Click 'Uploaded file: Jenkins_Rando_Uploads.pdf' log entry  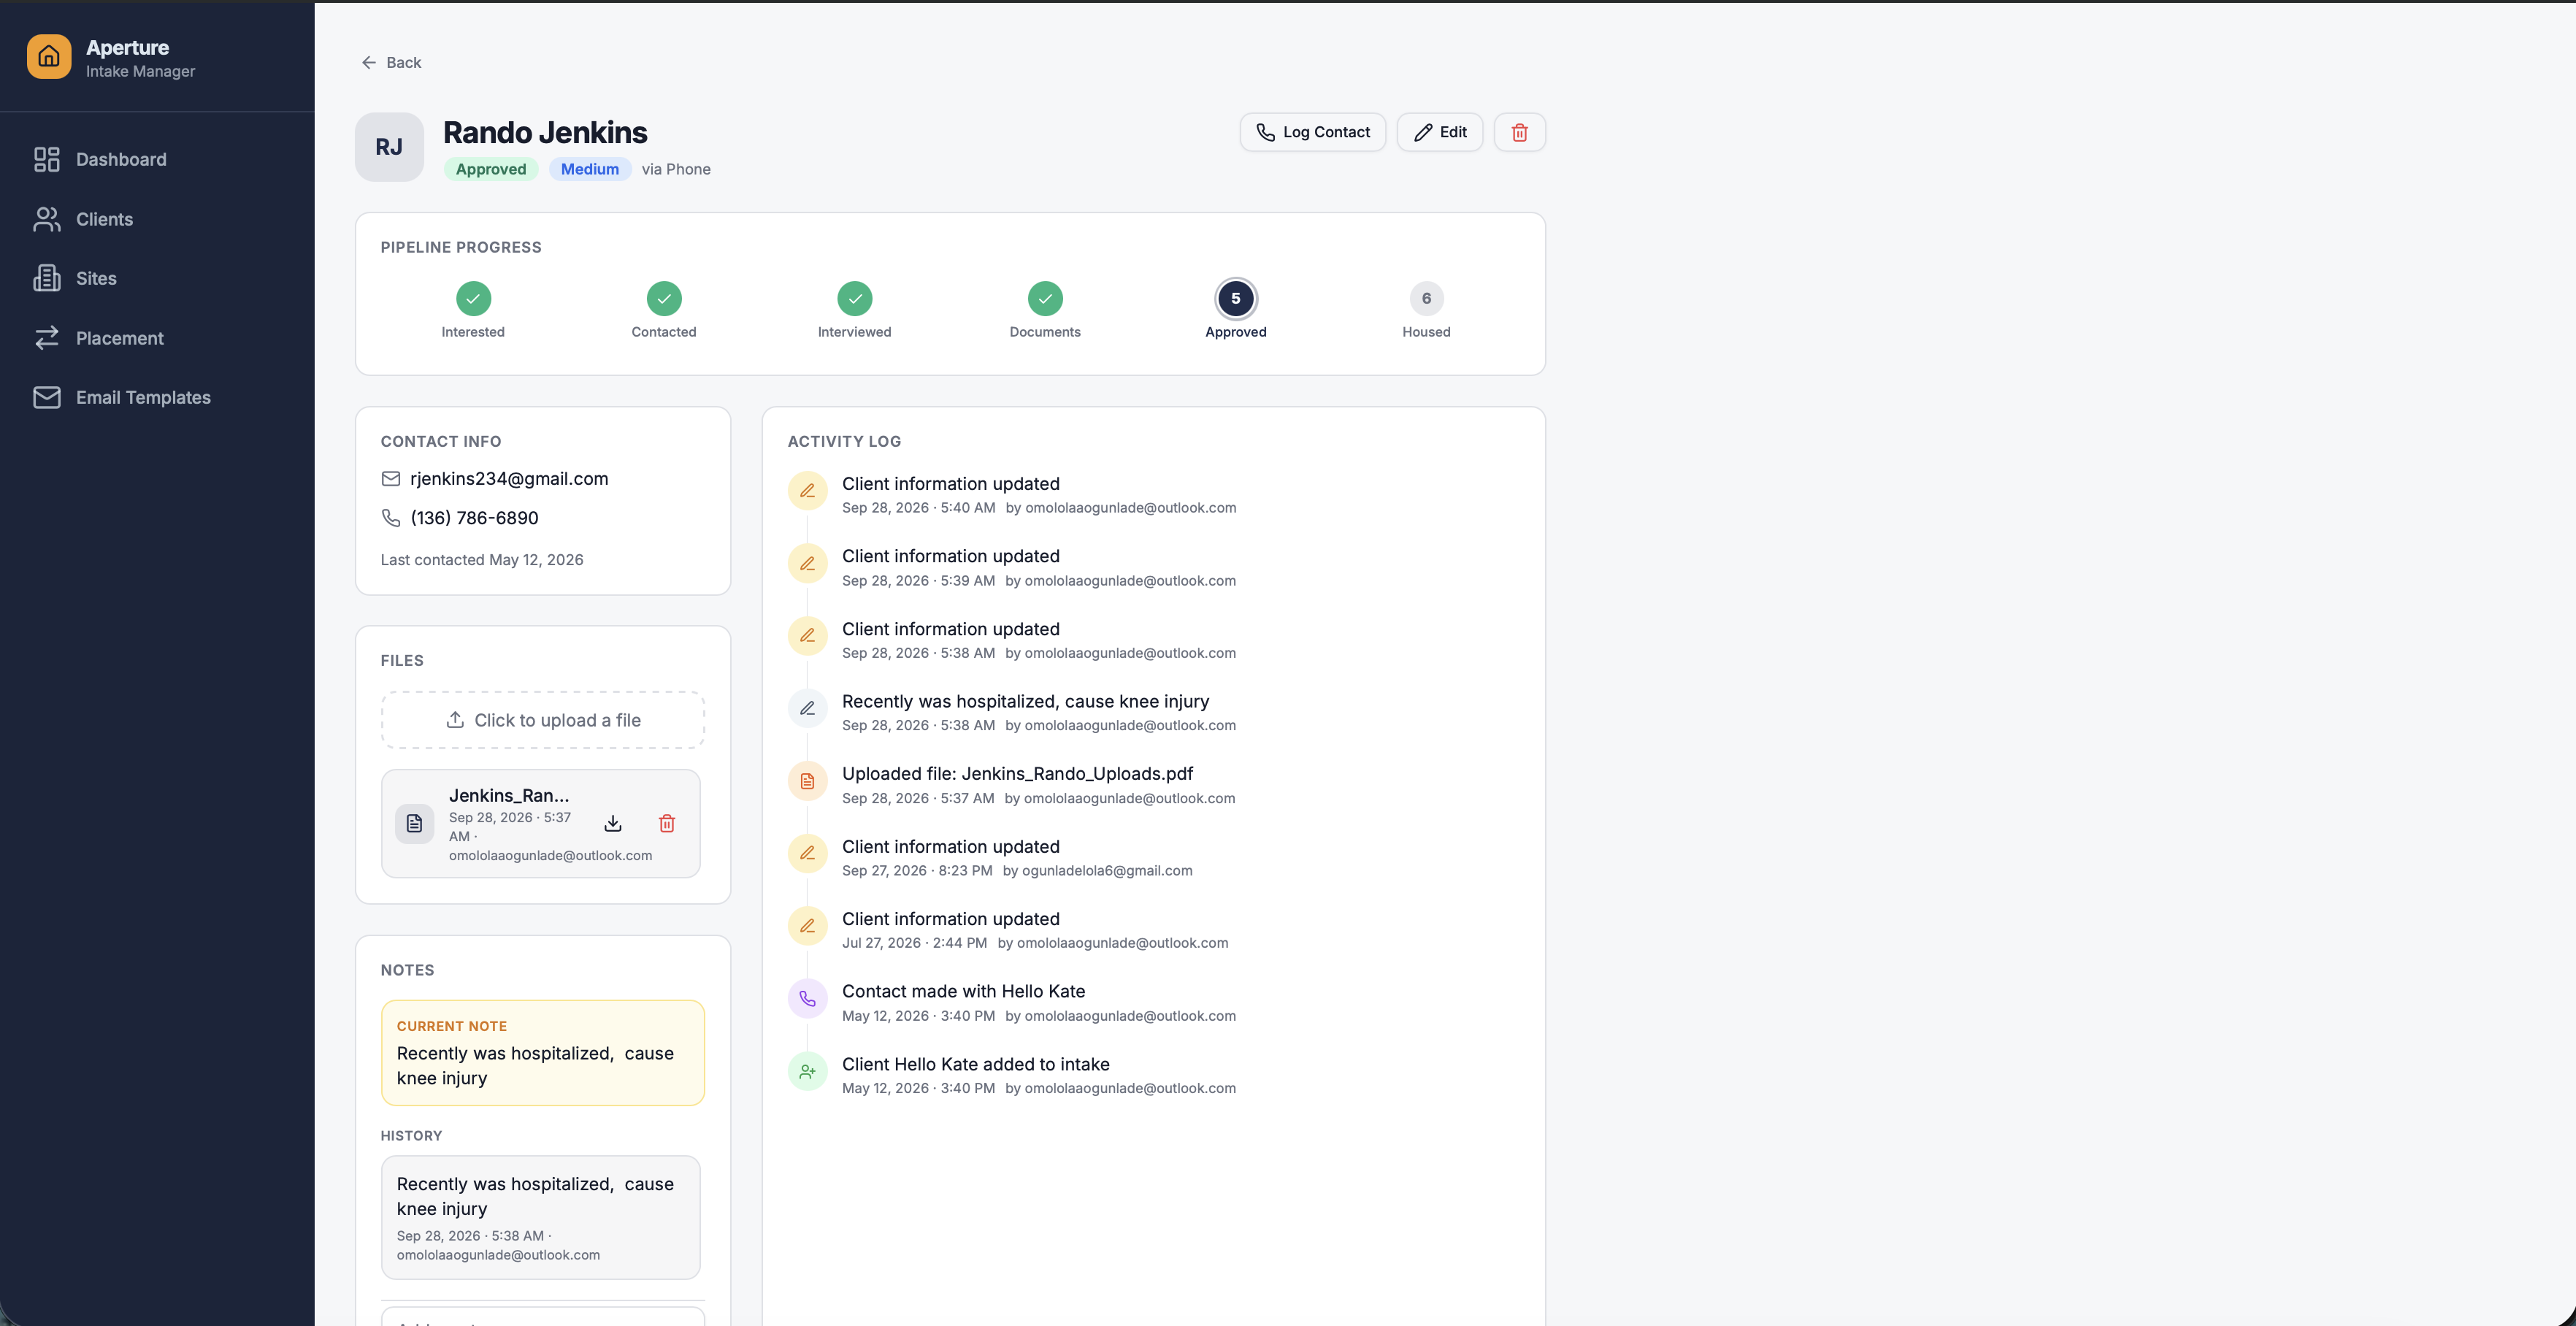(1018, 774)
